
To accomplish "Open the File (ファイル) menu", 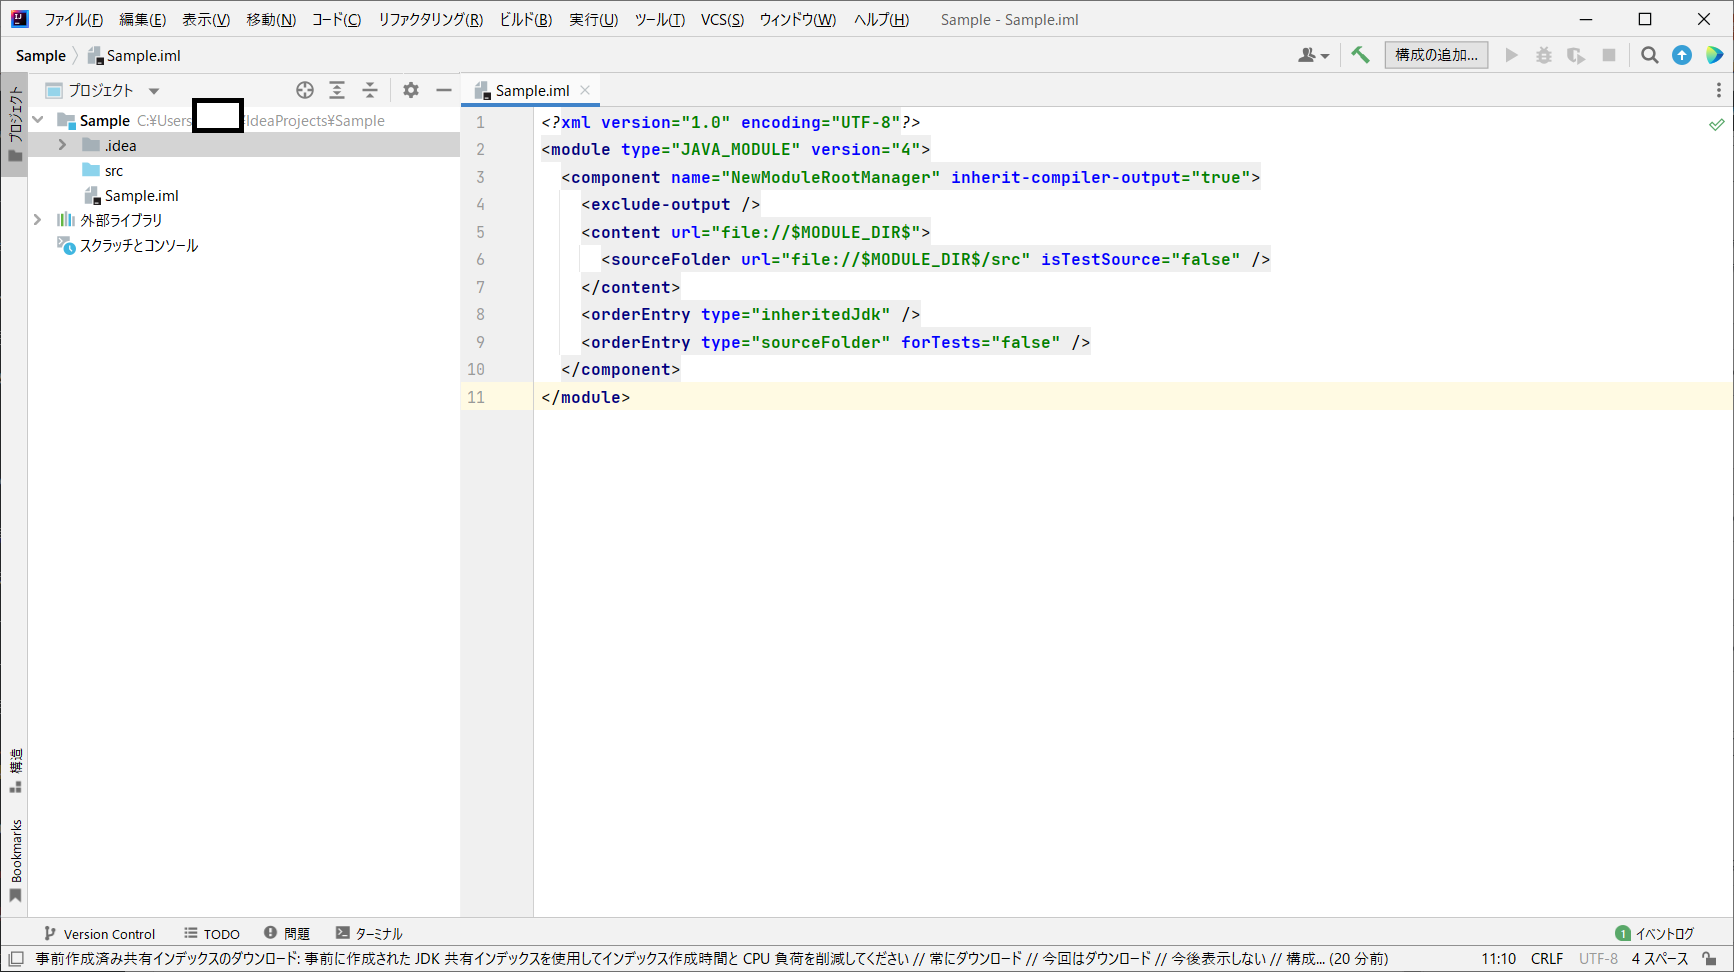I will pos(73,19).
